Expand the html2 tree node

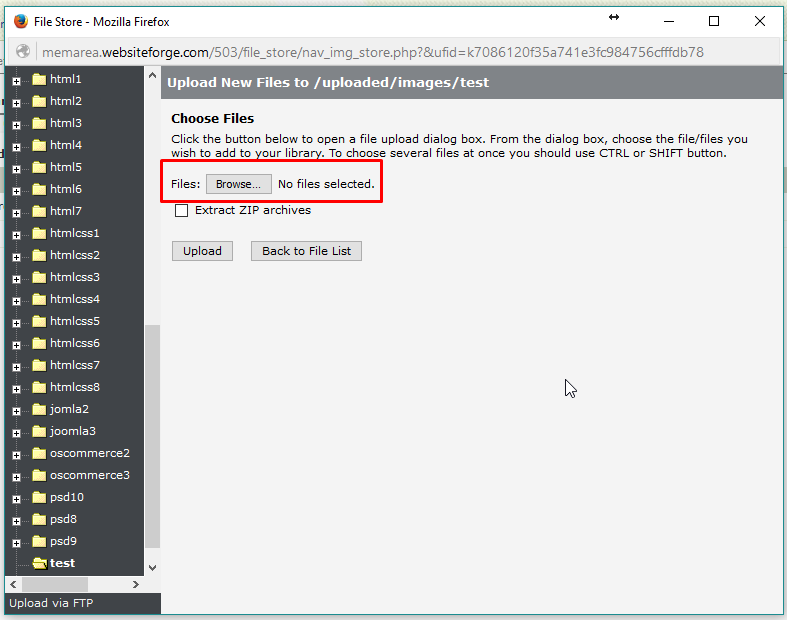pyautogui.click(x=17, y=103)
